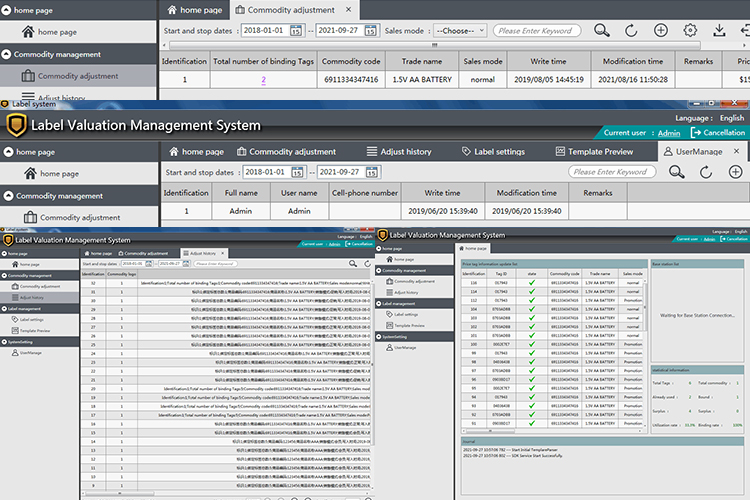Click the refresh icon in UserManage toolbar

pyautogui.click(x=706, y=172)
